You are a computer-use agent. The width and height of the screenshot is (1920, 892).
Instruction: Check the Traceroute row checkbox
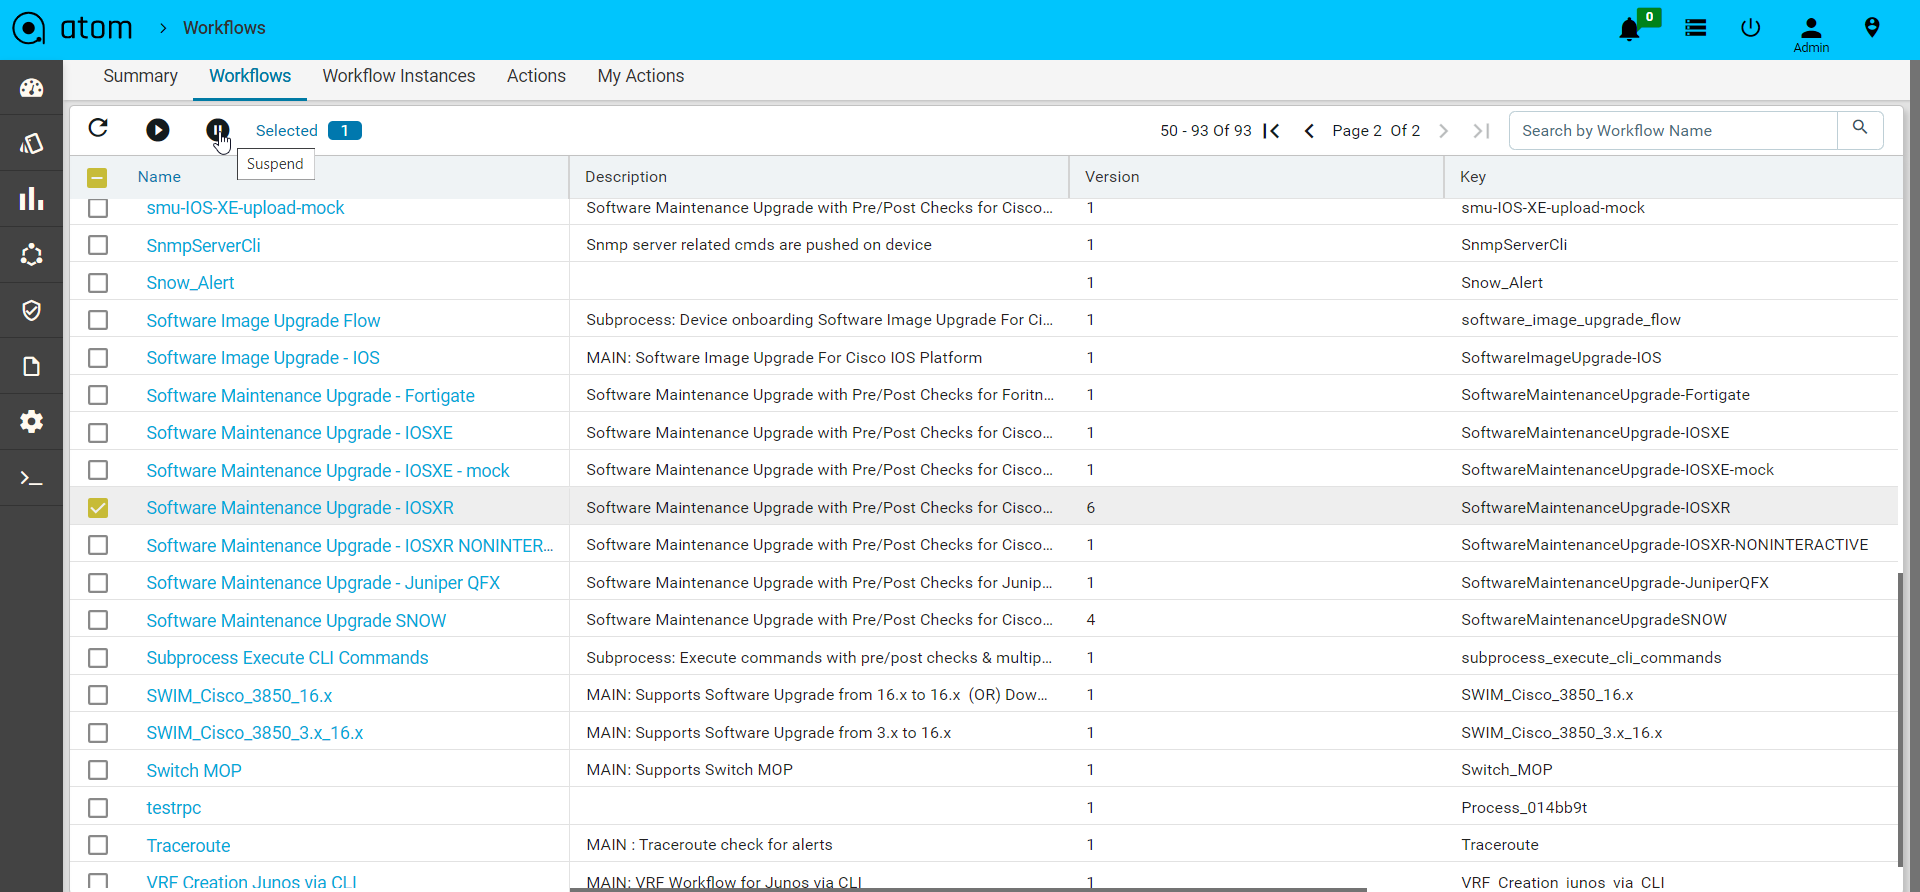[x=98, y=845]
